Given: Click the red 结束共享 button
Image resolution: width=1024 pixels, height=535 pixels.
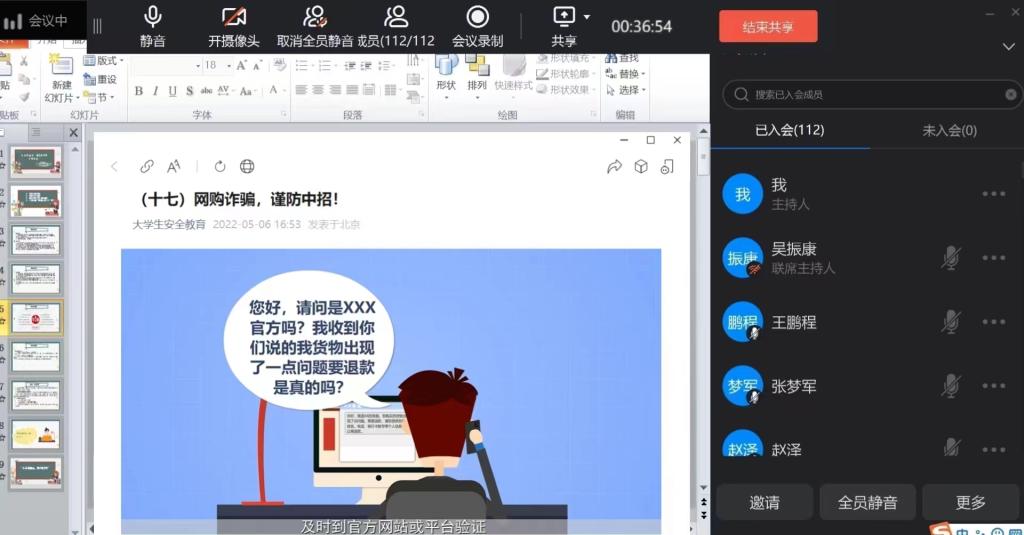Looking at the screenshot, I should [767, 27].
